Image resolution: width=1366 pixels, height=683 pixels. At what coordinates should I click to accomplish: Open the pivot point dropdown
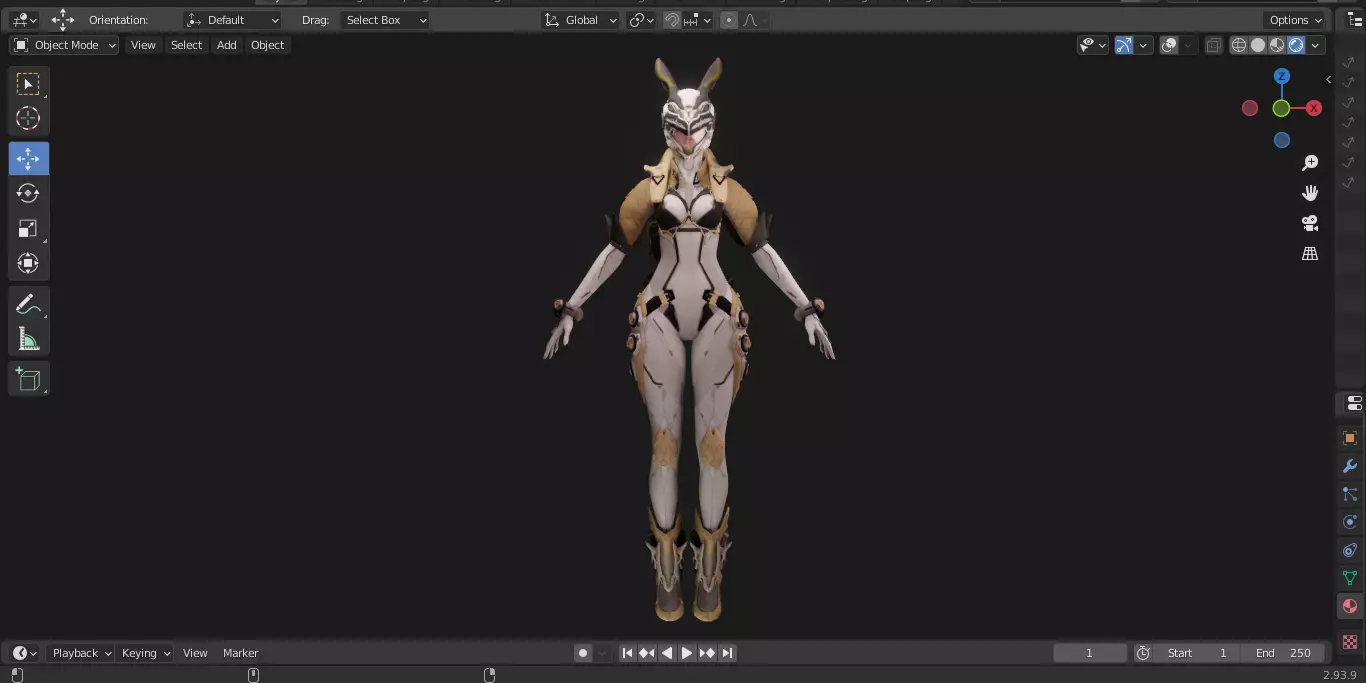641,20
